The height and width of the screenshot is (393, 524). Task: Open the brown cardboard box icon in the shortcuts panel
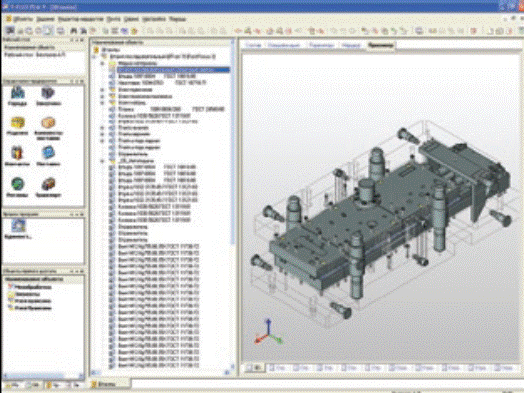tap(48, 123)
